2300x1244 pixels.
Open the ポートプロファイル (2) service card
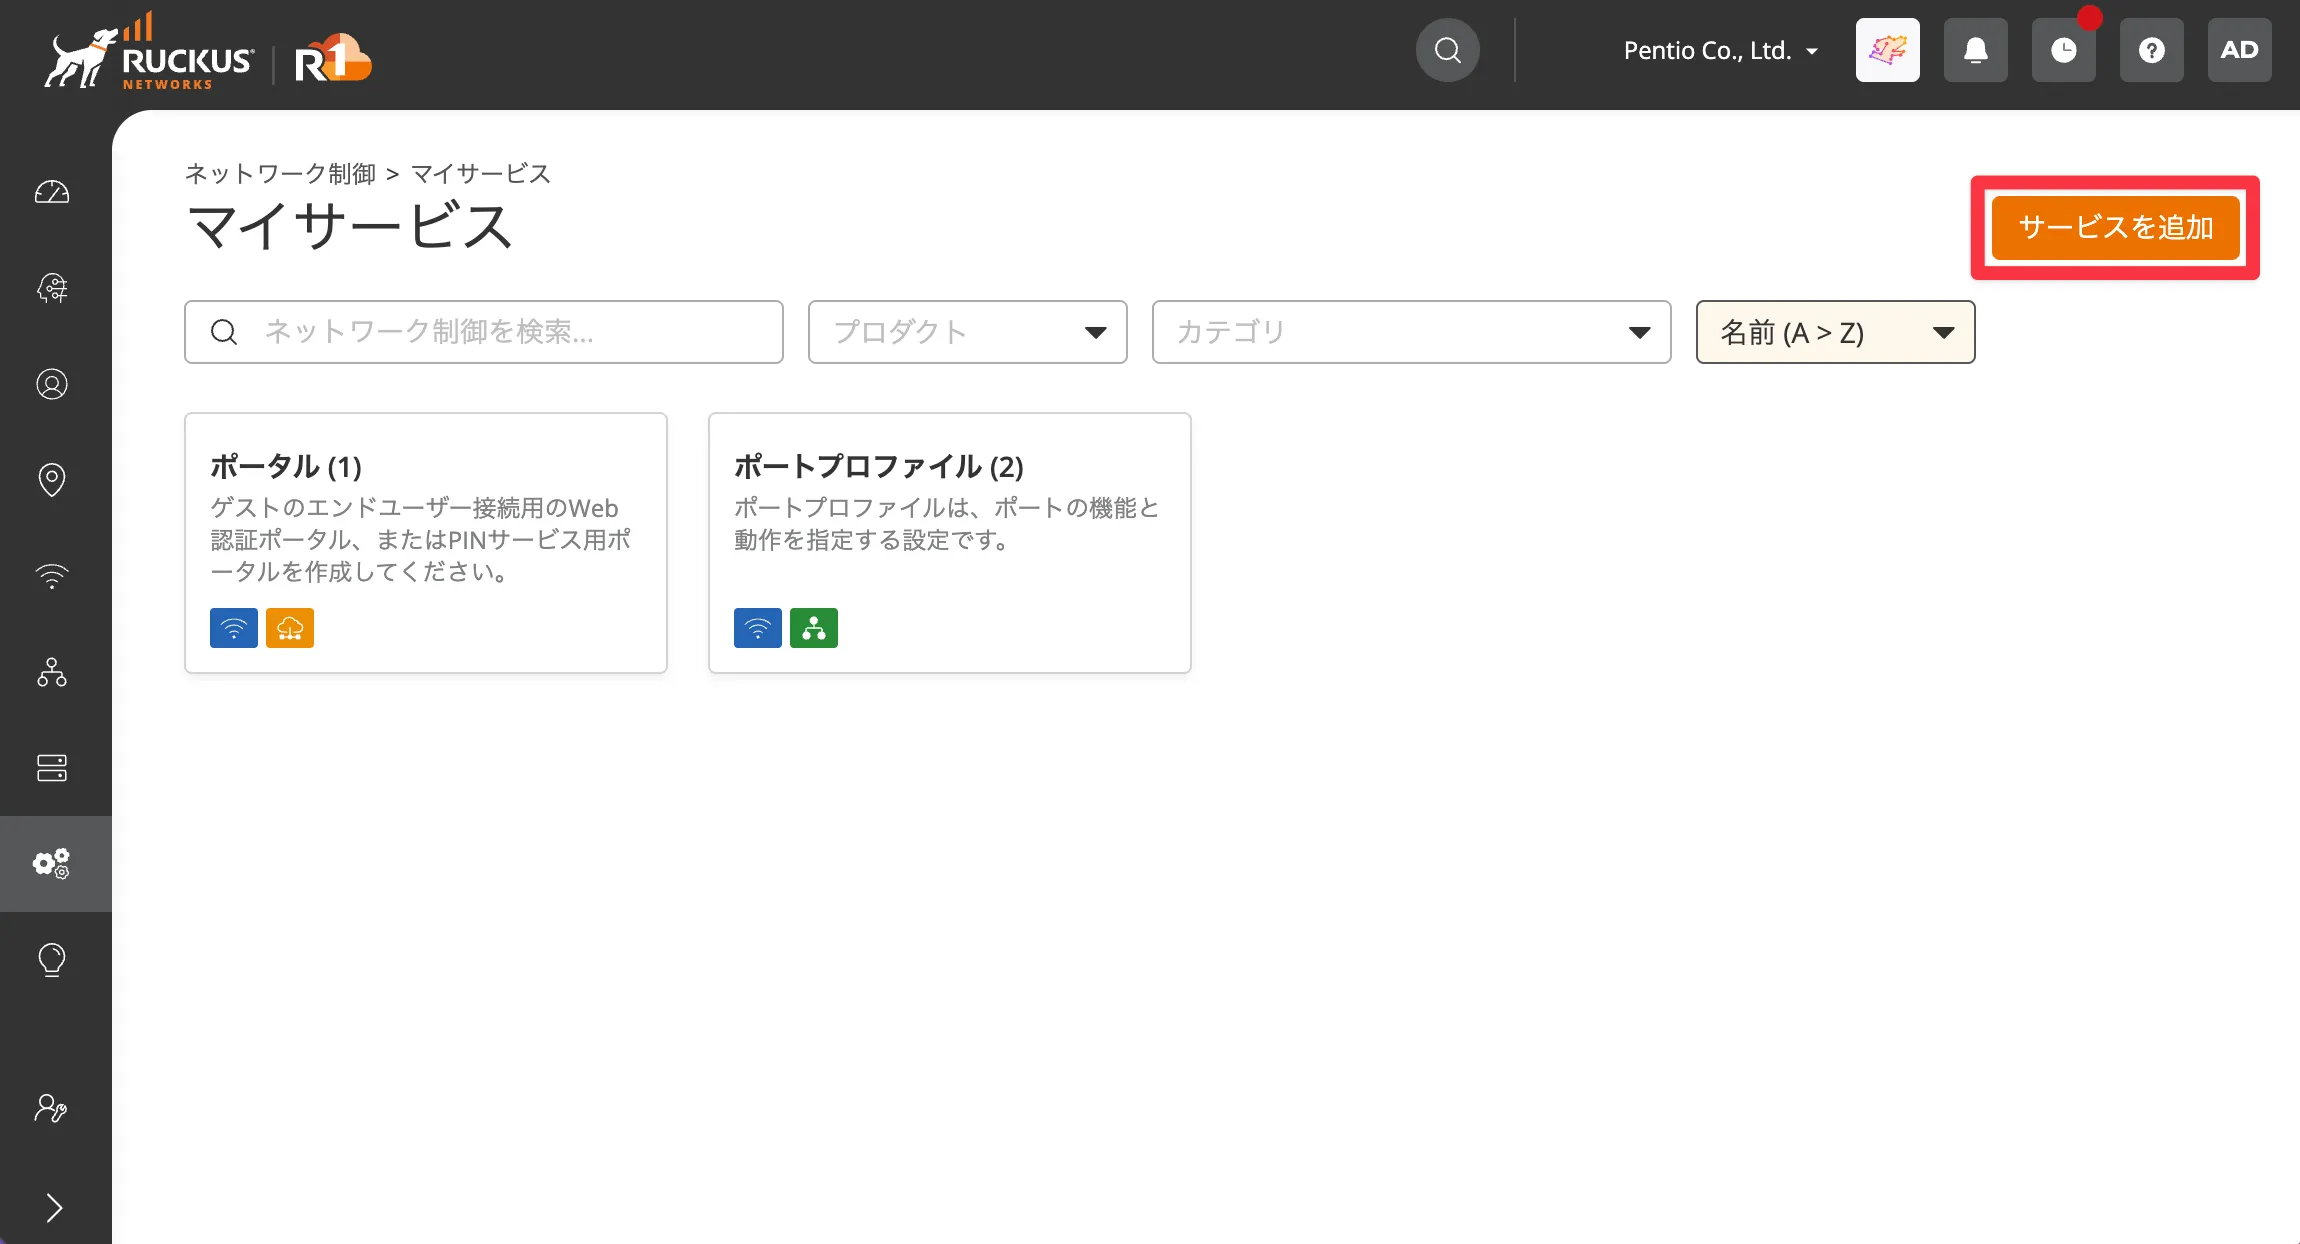(x=950, y=543)
